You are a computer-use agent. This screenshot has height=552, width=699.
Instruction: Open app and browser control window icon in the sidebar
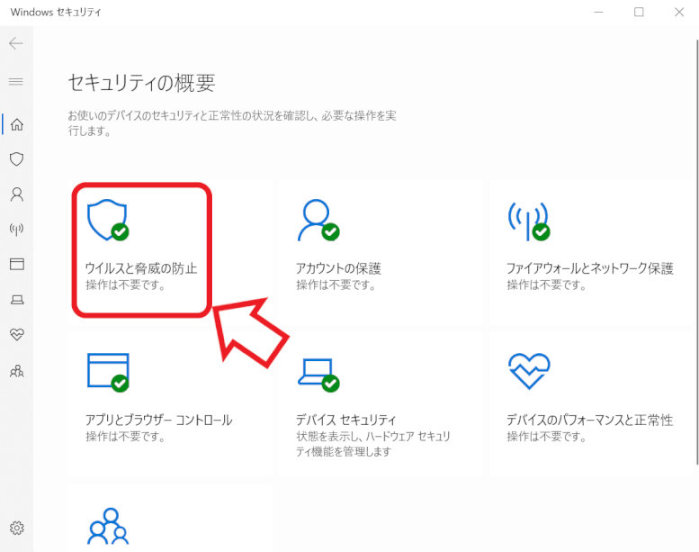click(x=17, y=264)
